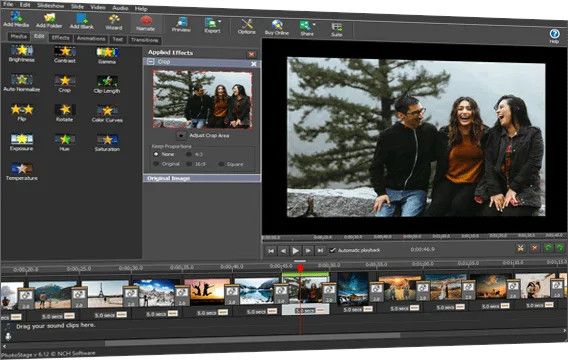568x360 pixels.
Task: Select the Square proportion radio button
Action: pos(221,164)
